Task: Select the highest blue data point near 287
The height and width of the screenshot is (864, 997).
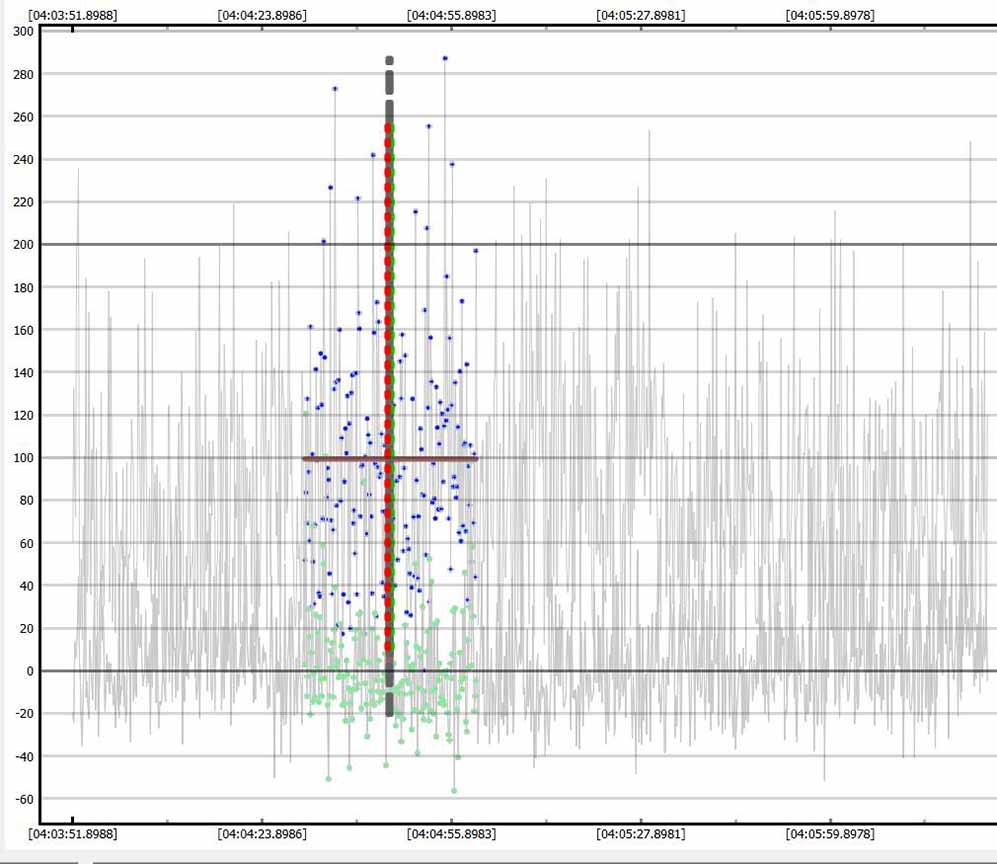Action: [x=445, y=58]
